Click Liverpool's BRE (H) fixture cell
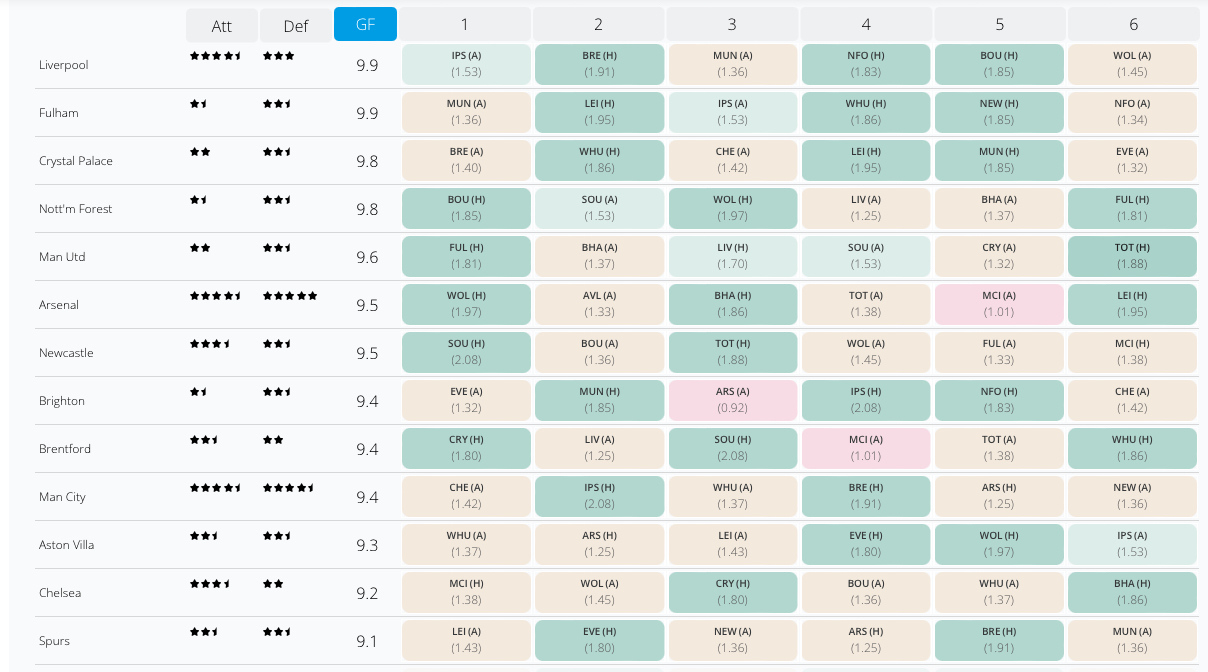Screen dimensions: 1208x672 pos(599,64)
